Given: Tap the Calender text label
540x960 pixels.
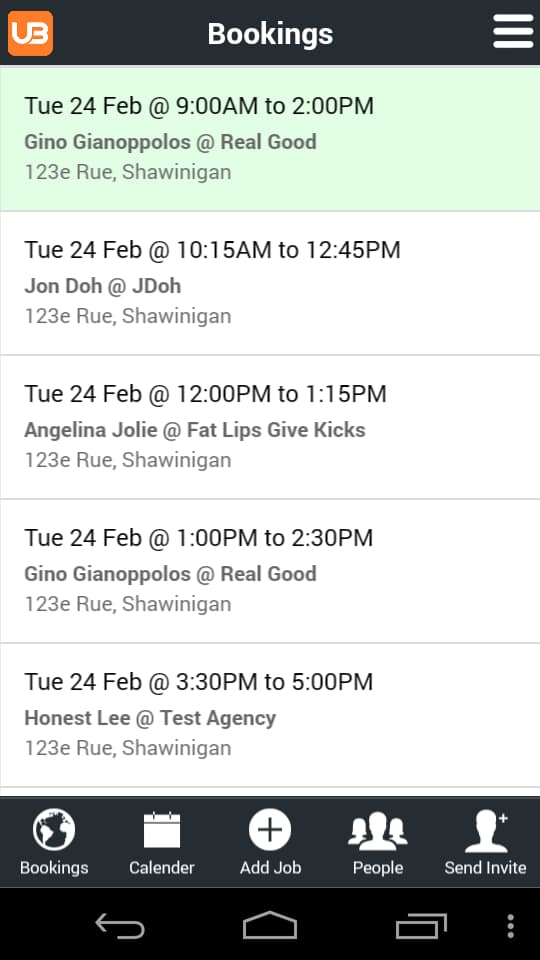Looking at the screenshot, I should [162, 868].
